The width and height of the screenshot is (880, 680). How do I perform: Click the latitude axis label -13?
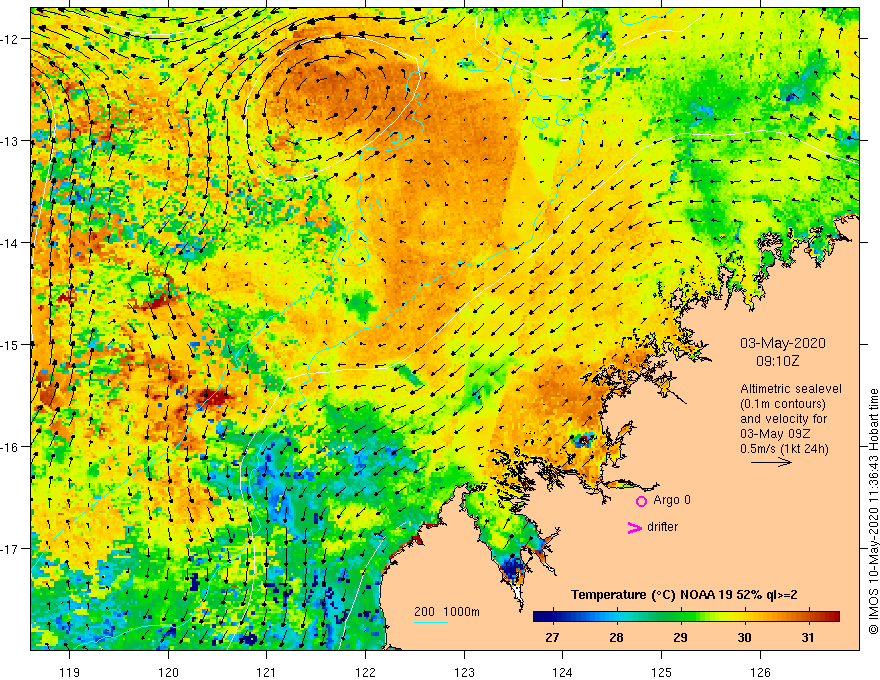point(11,141)
